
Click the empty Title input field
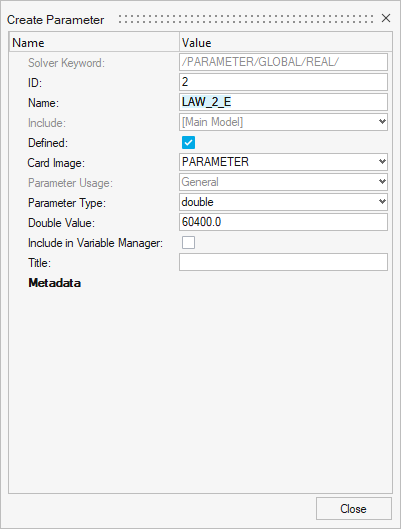(283, 262)
